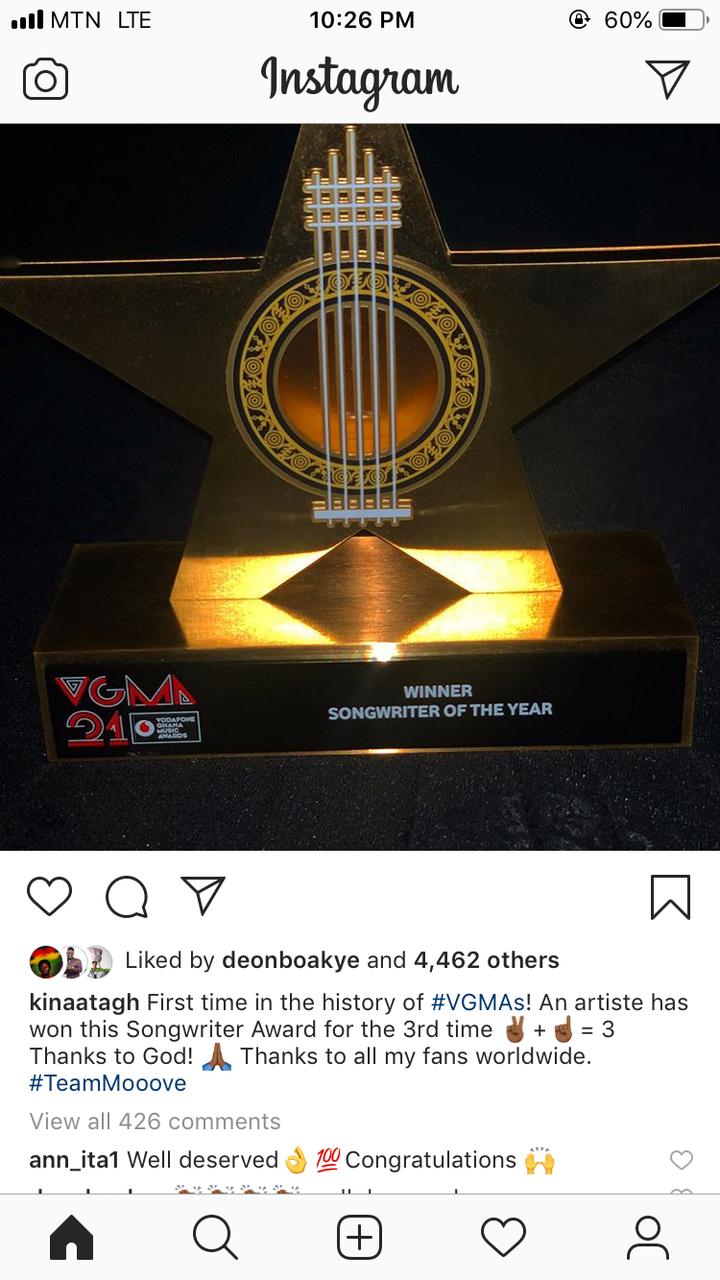Like the post with the heart icon
The height and width of the screenshot is (1280, 720).
coord(49,896)
